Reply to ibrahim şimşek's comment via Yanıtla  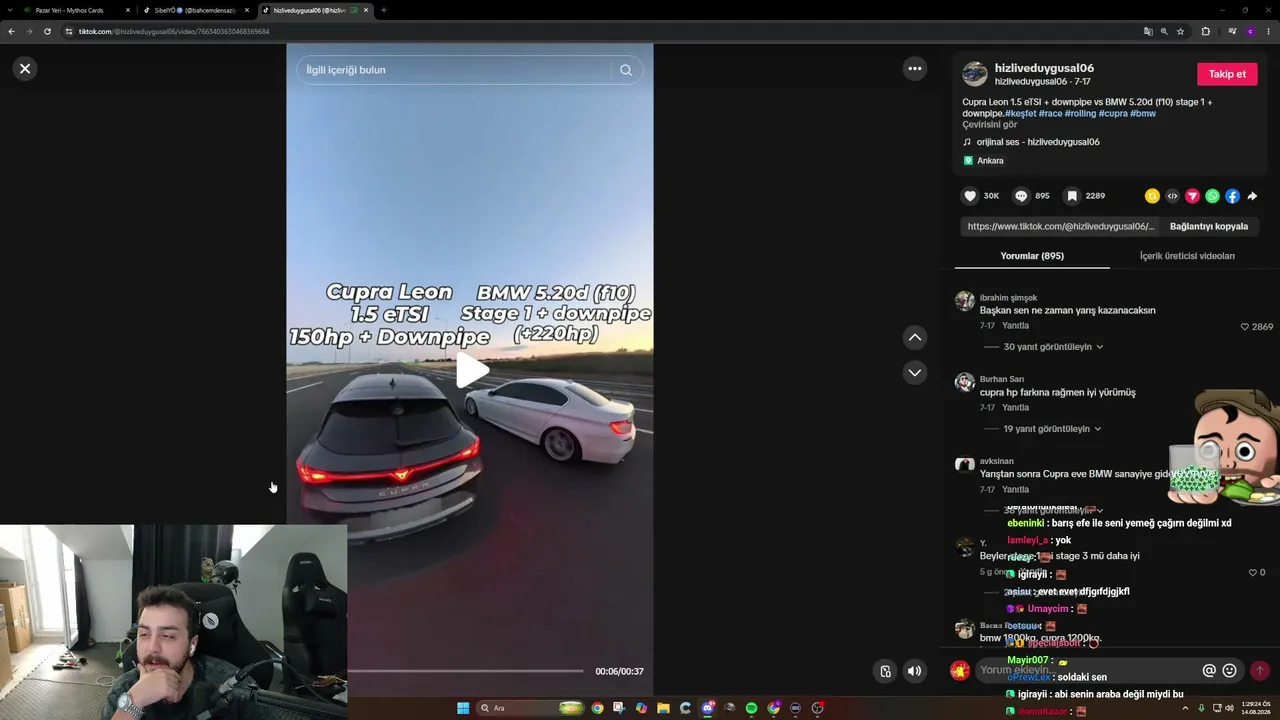point(1015,326)
